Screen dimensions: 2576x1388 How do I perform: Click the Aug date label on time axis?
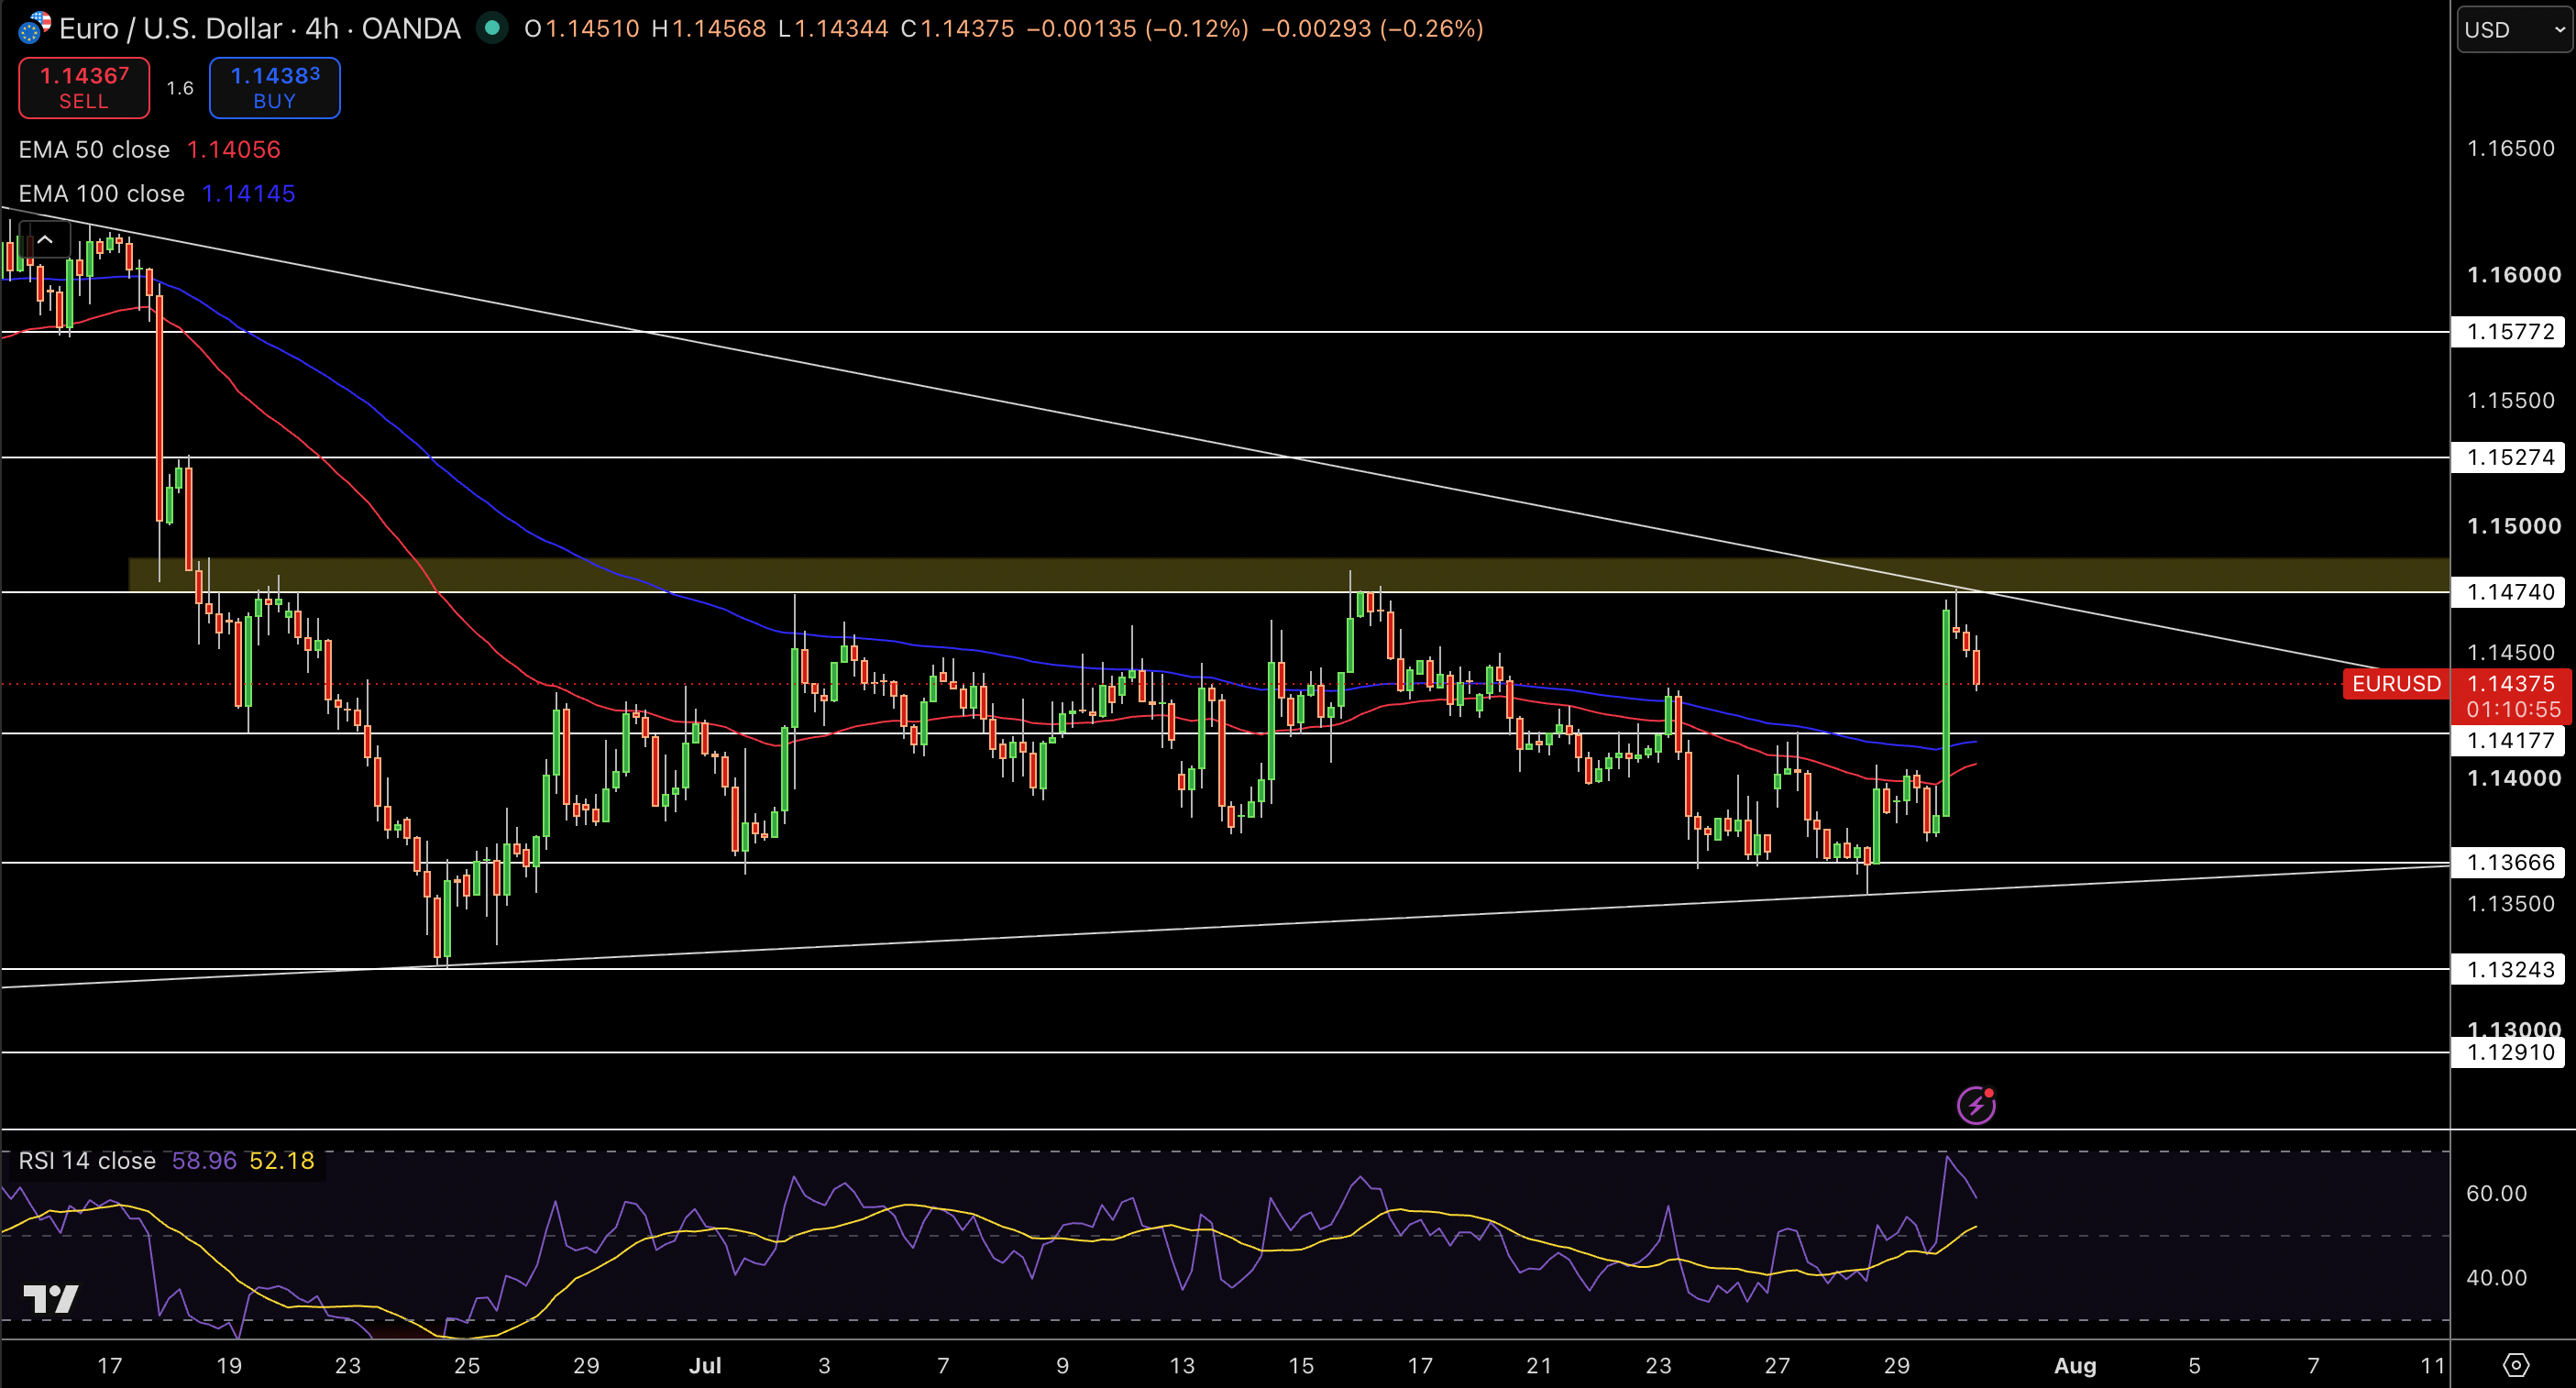[2075, 1366]
